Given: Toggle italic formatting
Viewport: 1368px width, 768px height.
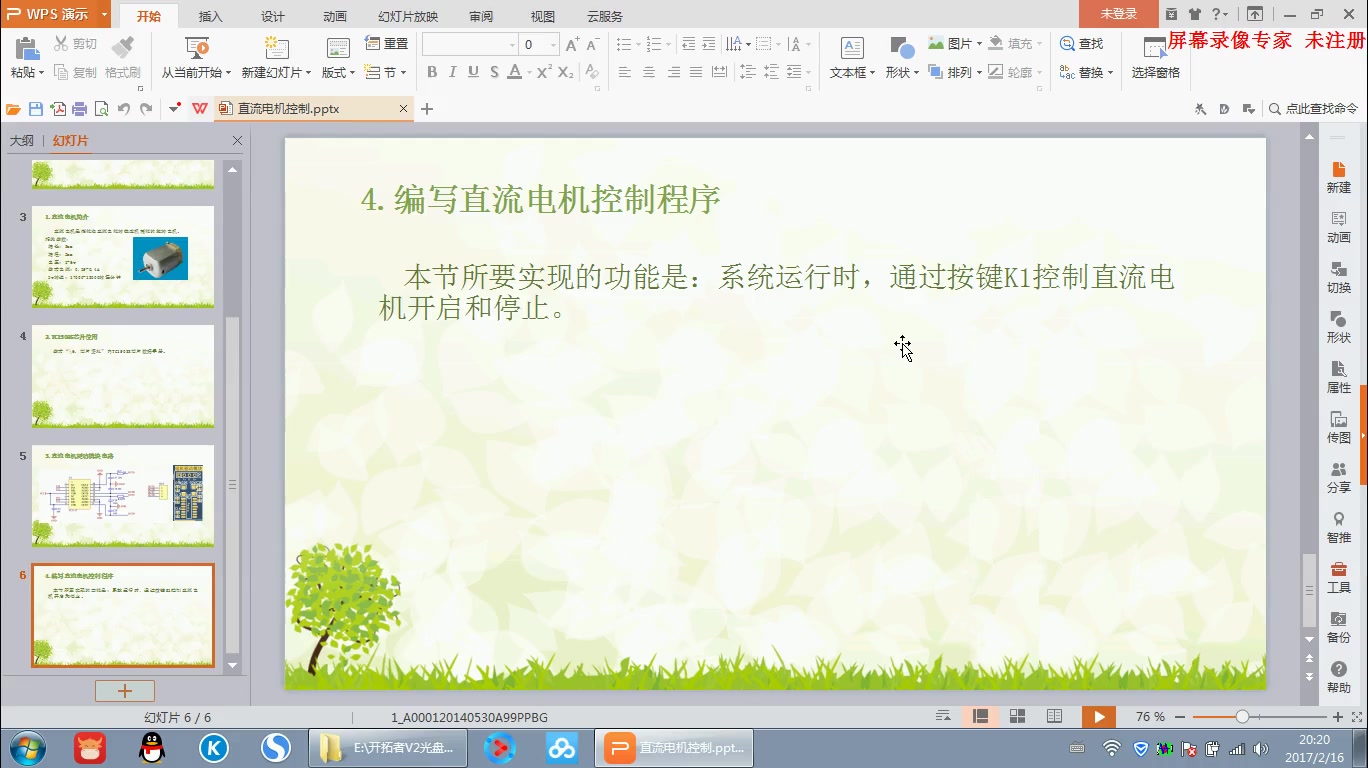Looking at the screenshot, I should pyautogui.click(x=452, y=72).
